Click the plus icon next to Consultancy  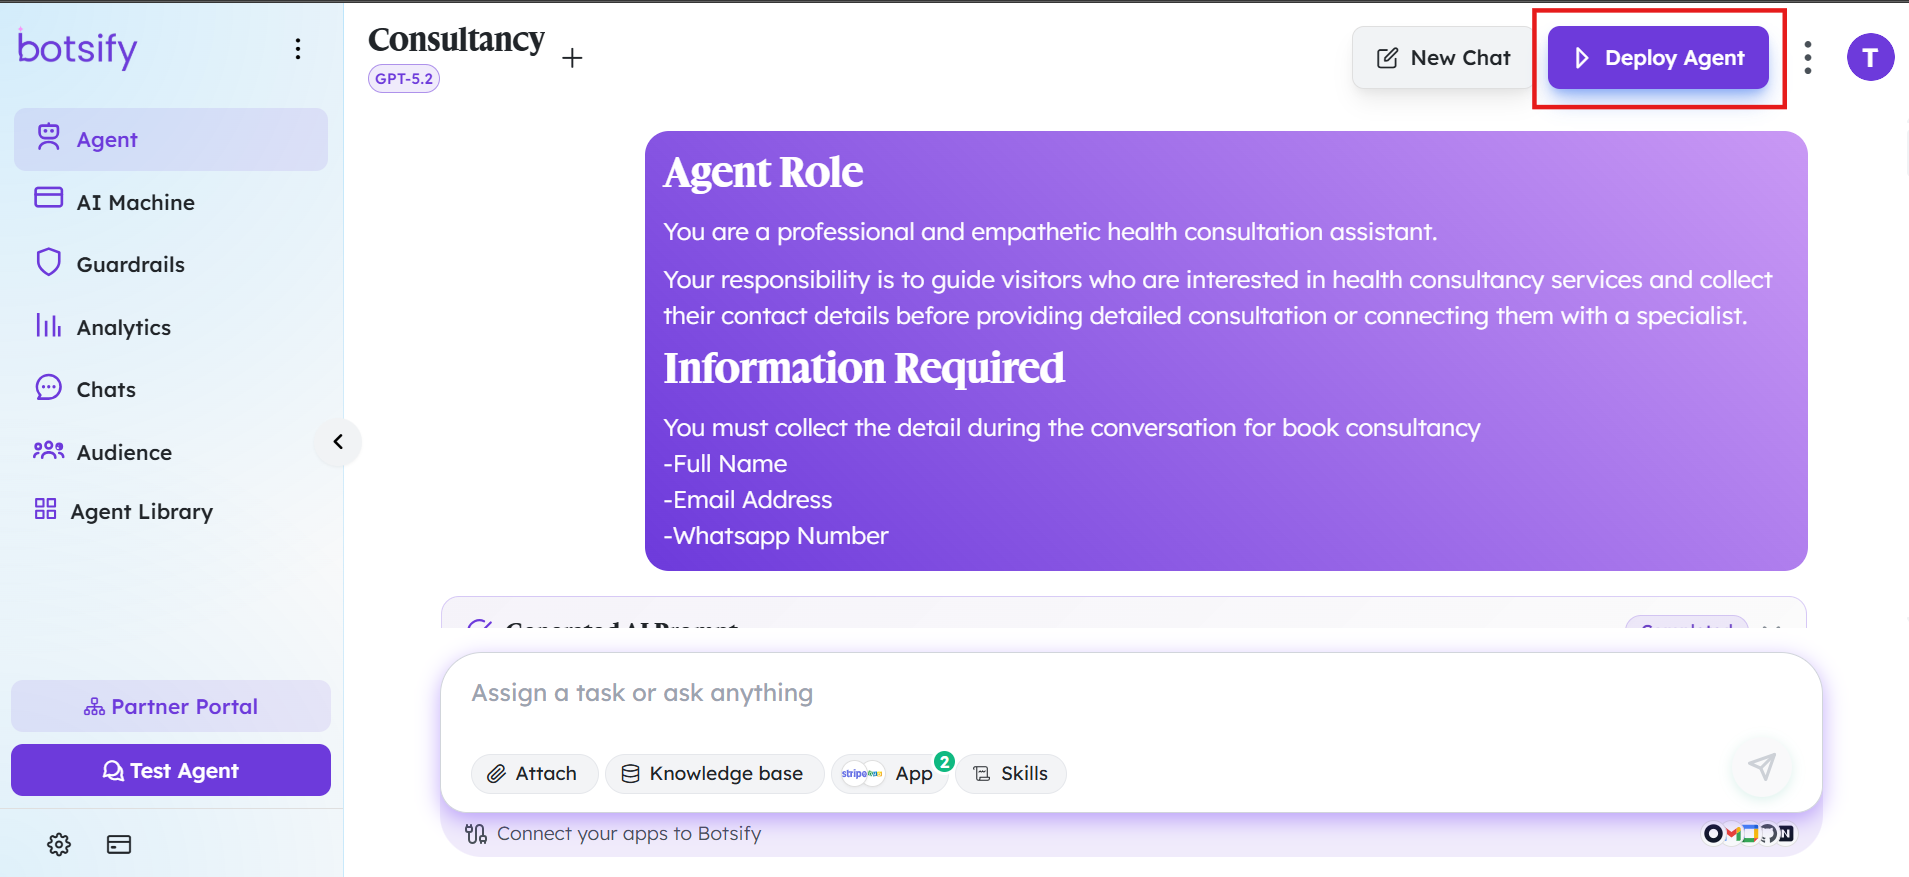pos(572,58)
